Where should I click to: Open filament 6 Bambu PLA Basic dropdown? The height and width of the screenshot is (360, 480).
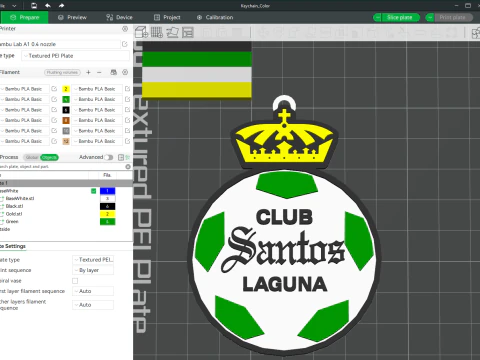tap(97, 110)
